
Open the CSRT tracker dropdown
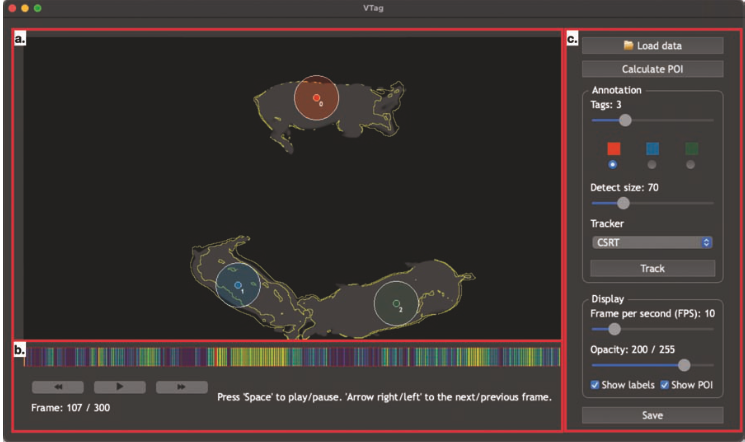(652, 242)
